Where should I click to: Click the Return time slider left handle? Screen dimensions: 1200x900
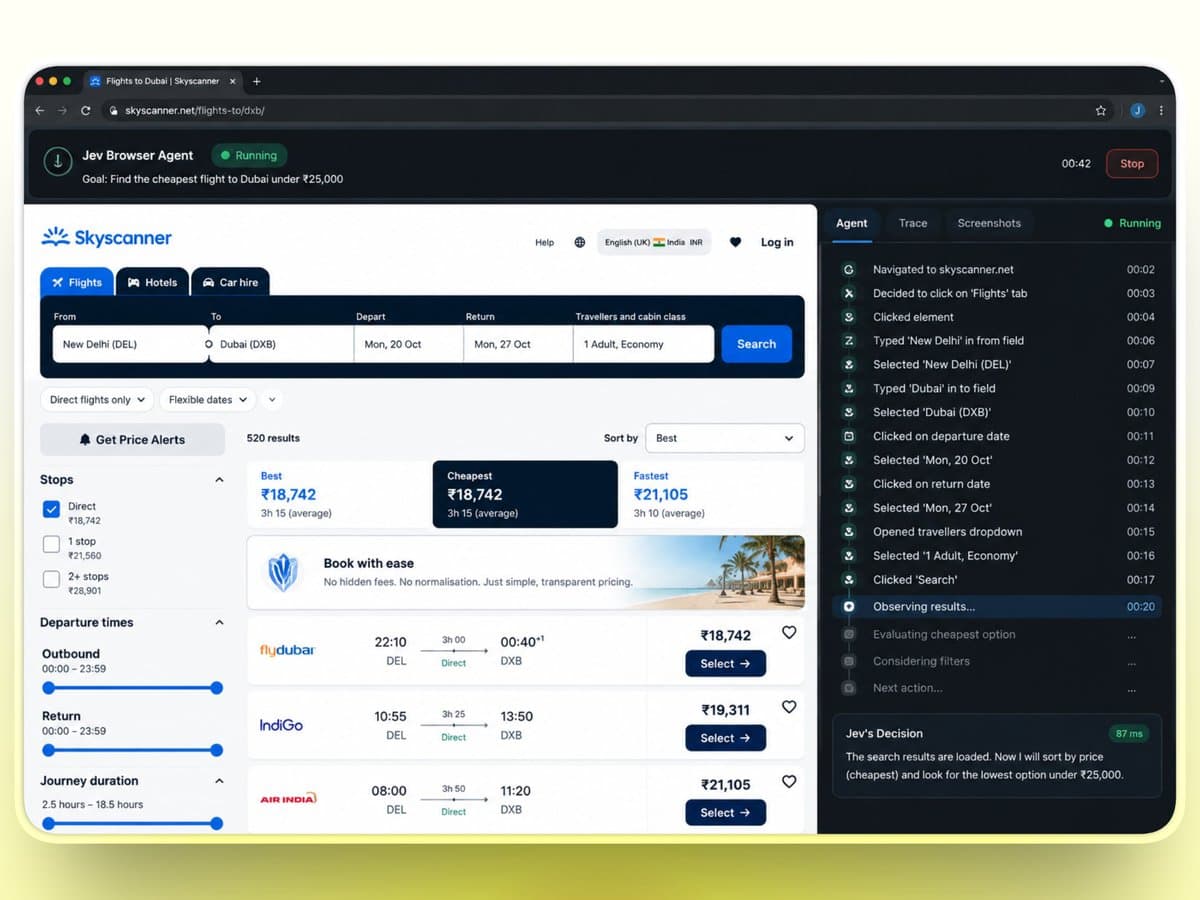tap(48, 750)
